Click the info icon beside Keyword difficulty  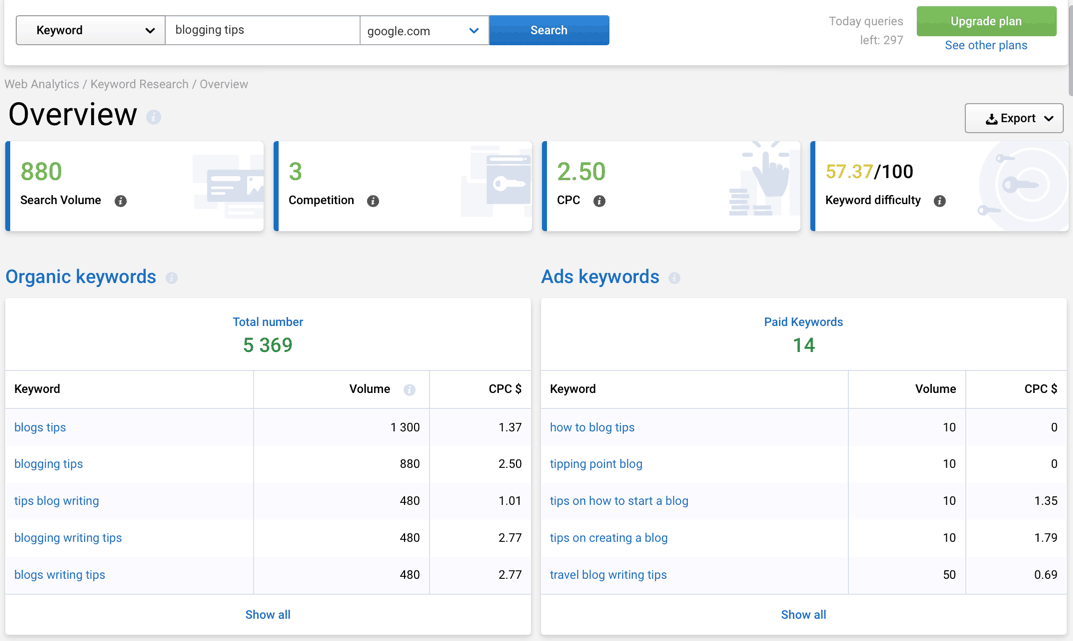938,201
